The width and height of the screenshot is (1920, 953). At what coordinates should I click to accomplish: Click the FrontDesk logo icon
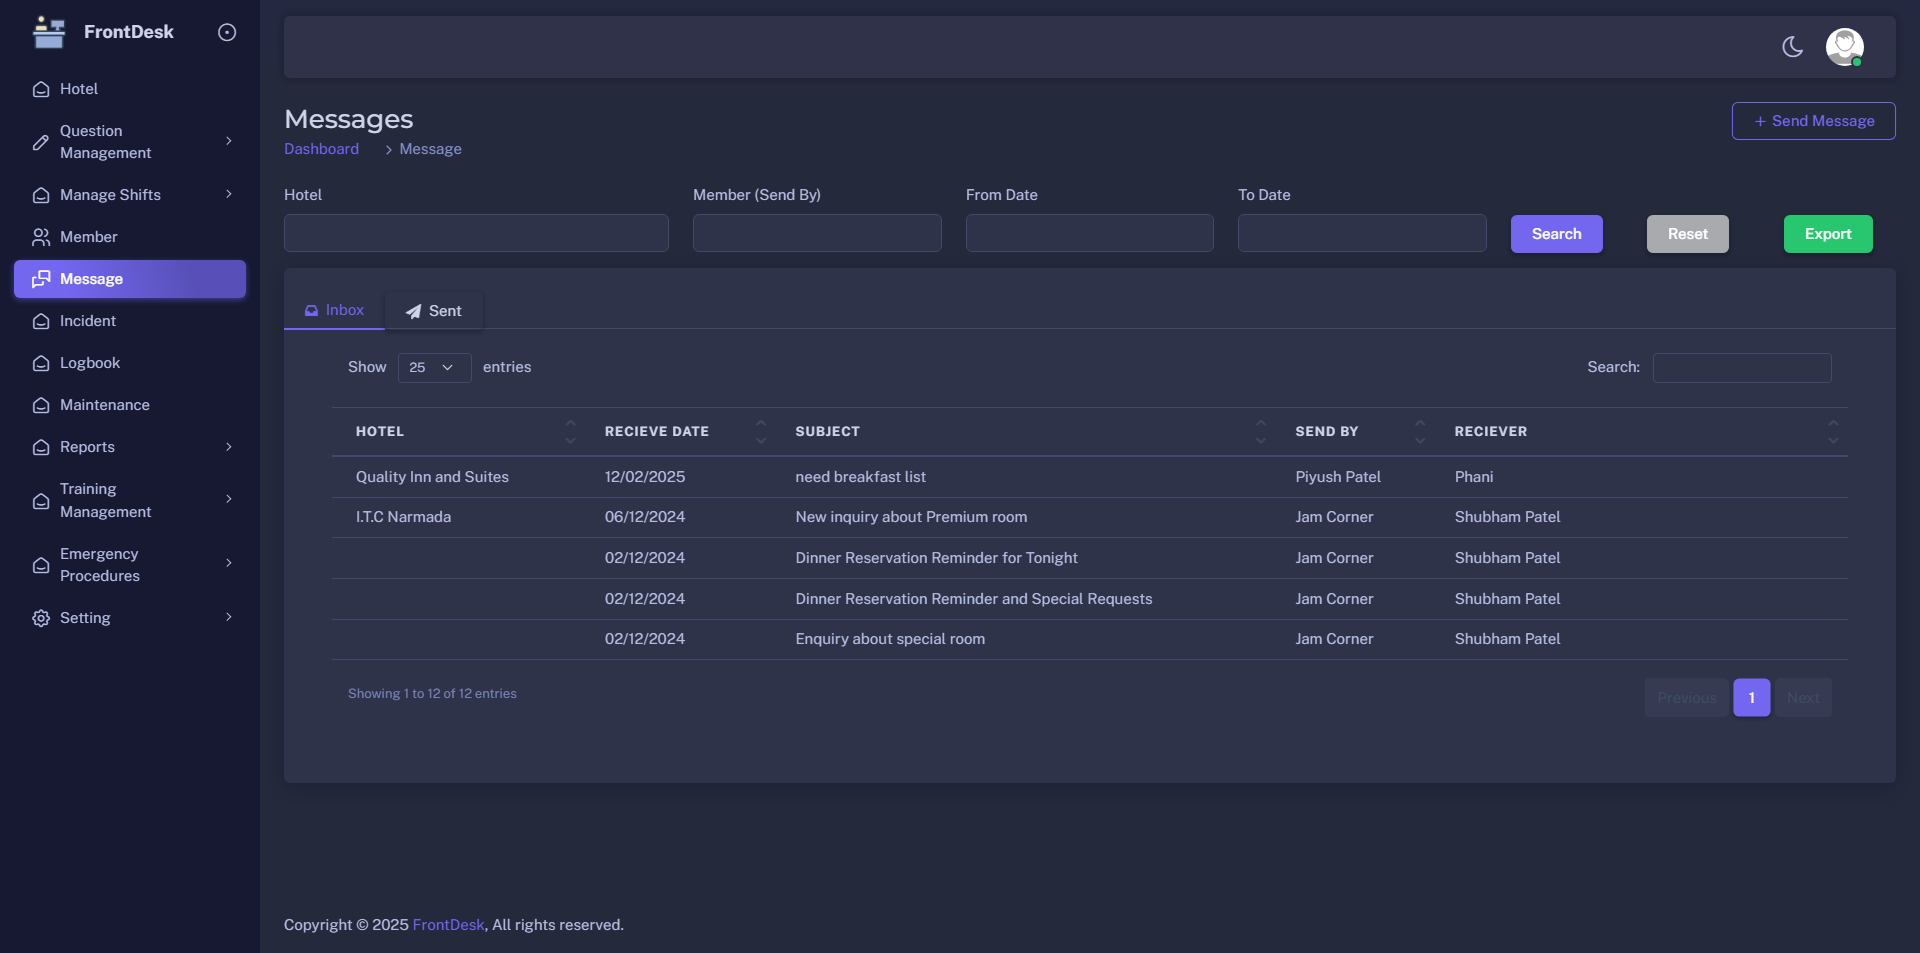pos(48,32)
